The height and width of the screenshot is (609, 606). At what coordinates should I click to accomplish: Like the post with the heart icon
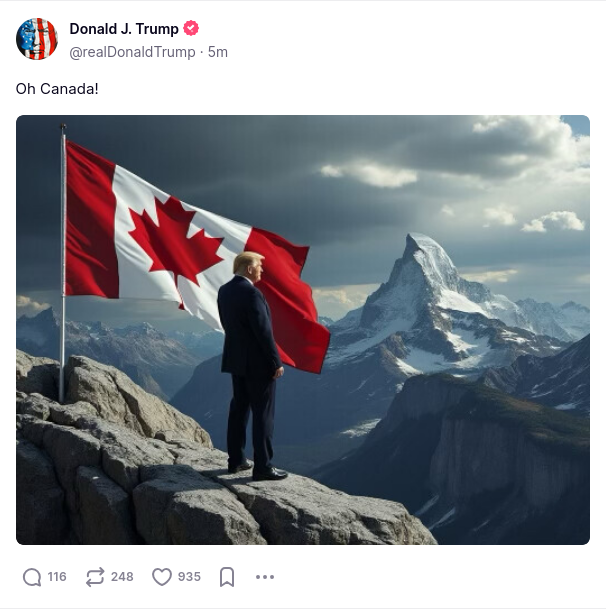point(162,577)
